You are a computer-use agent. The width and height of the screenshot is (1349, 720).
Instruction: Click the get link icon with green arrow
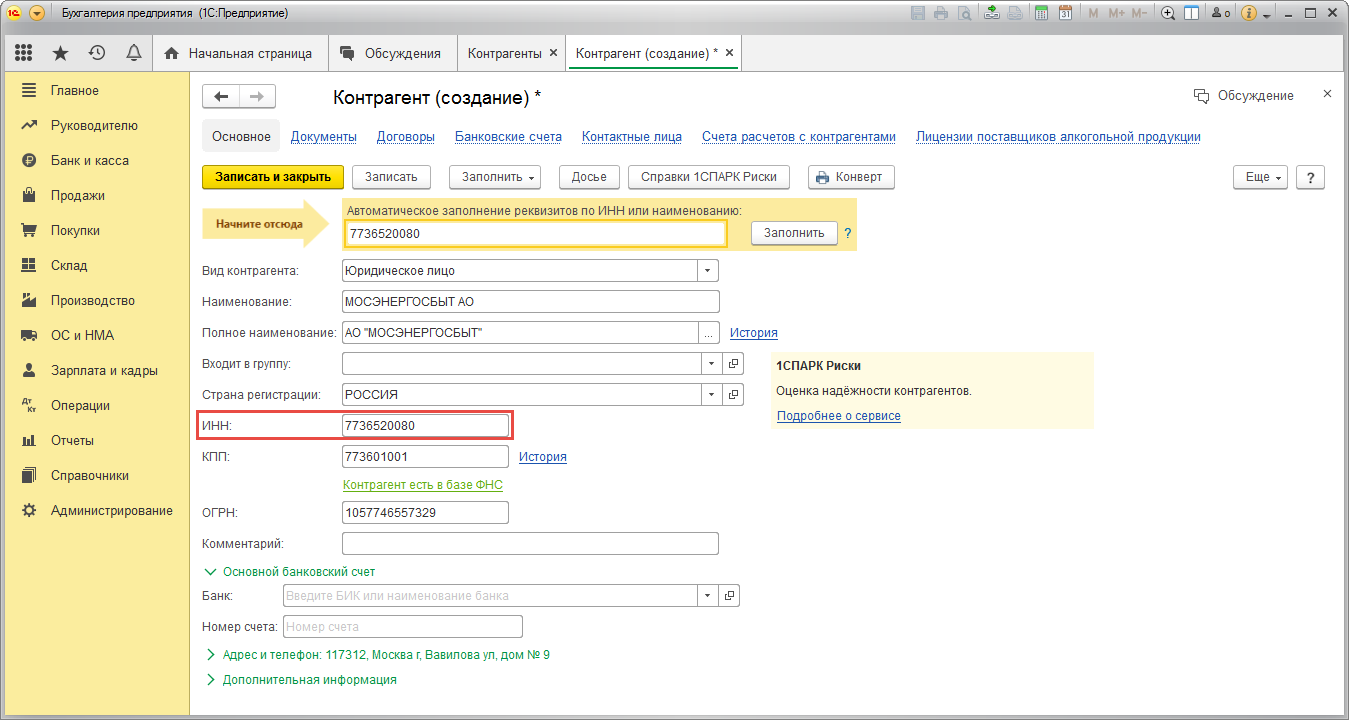(992, 13)
